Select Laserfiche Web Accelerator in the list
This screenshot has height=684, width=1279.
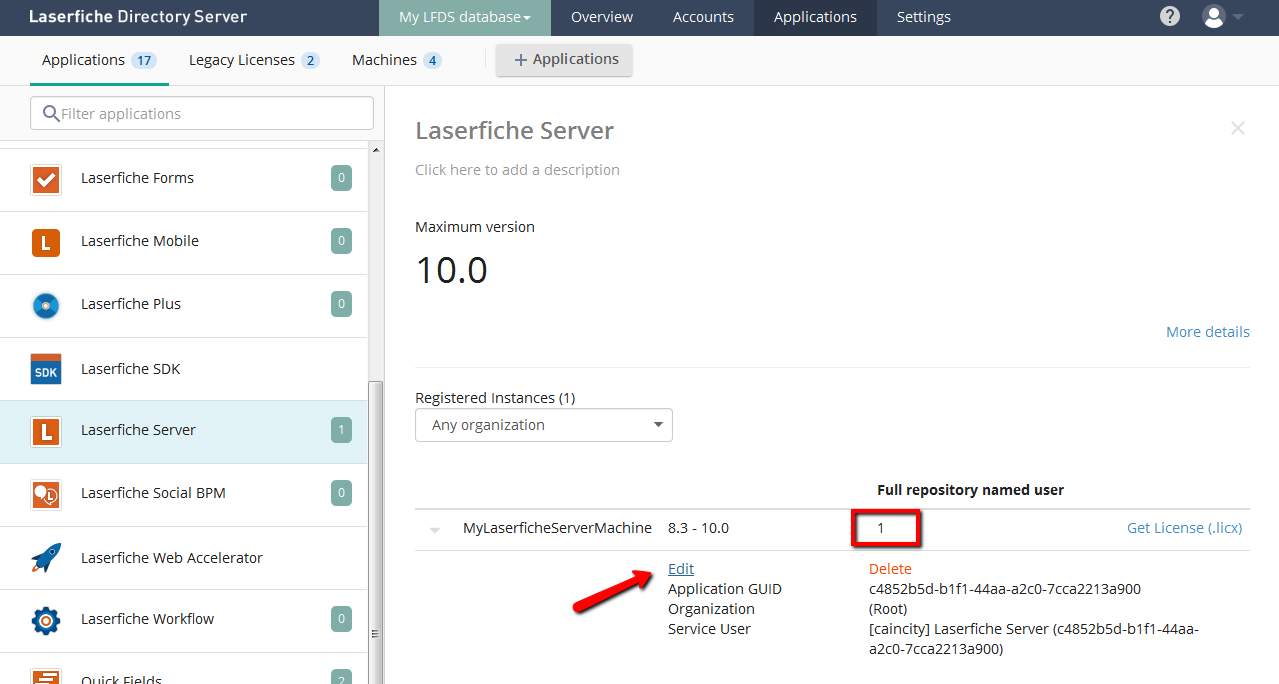point(184,558)
